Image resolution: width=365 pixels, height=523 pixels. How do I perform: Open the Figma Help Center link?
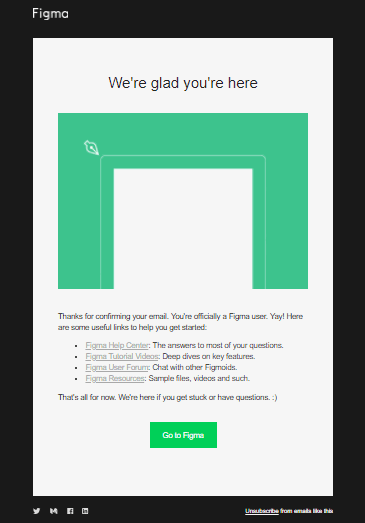point(117,345)
